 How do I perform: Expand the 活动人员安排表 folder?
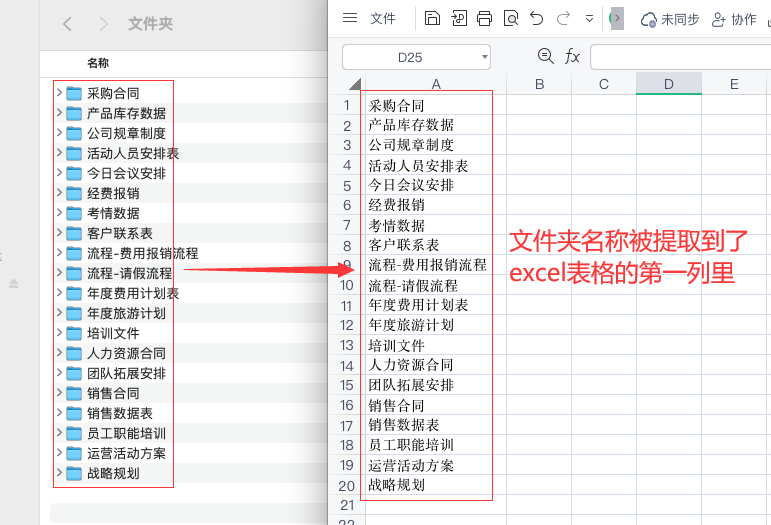pyautogui.click(x=59, y=152)
